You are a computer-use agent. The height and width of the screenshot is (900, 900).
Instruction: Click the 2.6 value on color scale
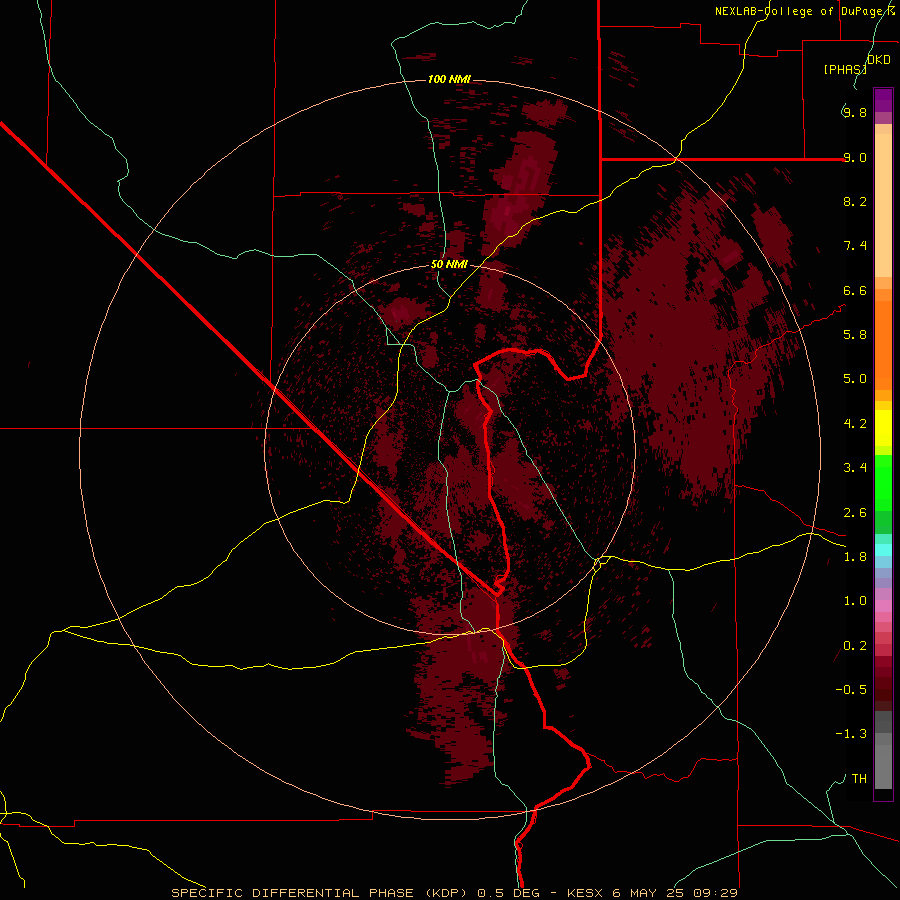855,513
